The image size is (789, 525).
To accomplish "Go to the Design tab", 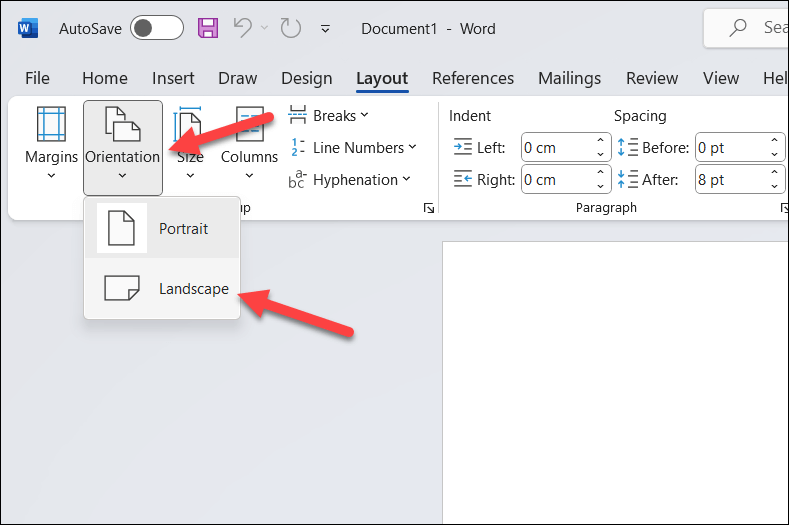I will [306, 78].
